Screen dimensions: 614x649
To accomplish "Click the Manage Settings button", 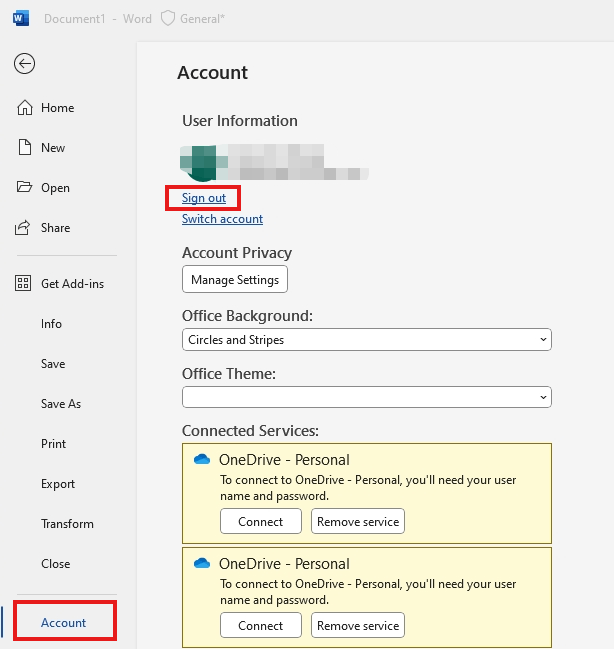I will [235, 279].
